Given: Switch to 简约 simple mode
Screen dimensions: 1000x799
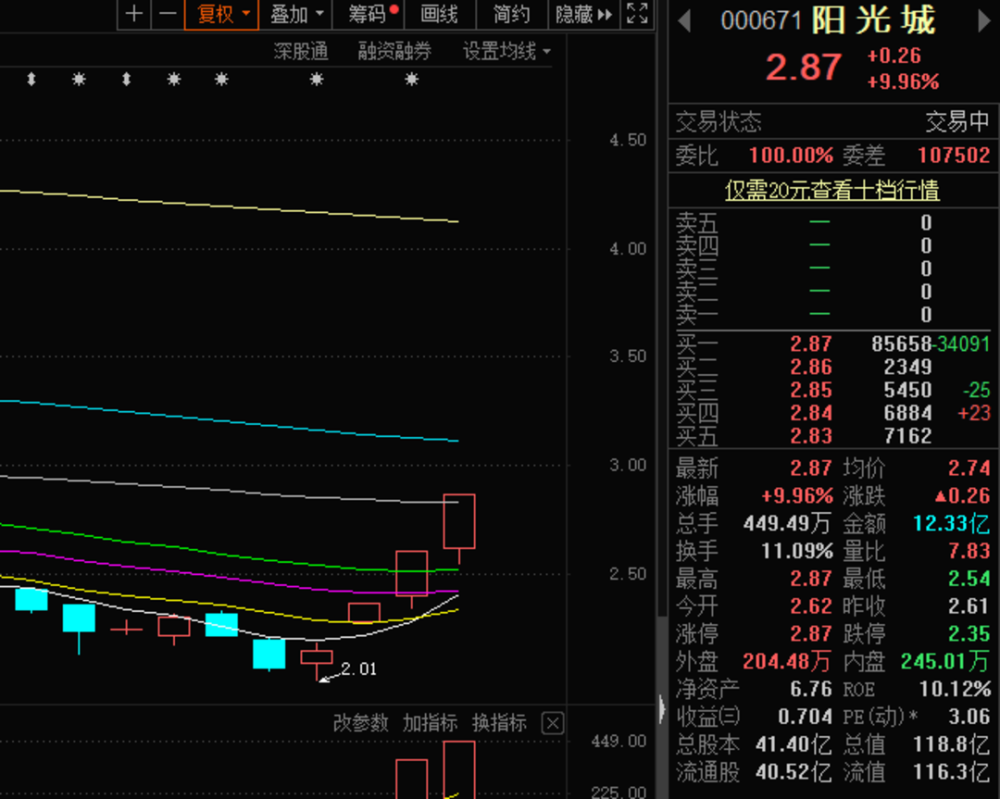Looking at the screenshot, I should coord(511,14).
